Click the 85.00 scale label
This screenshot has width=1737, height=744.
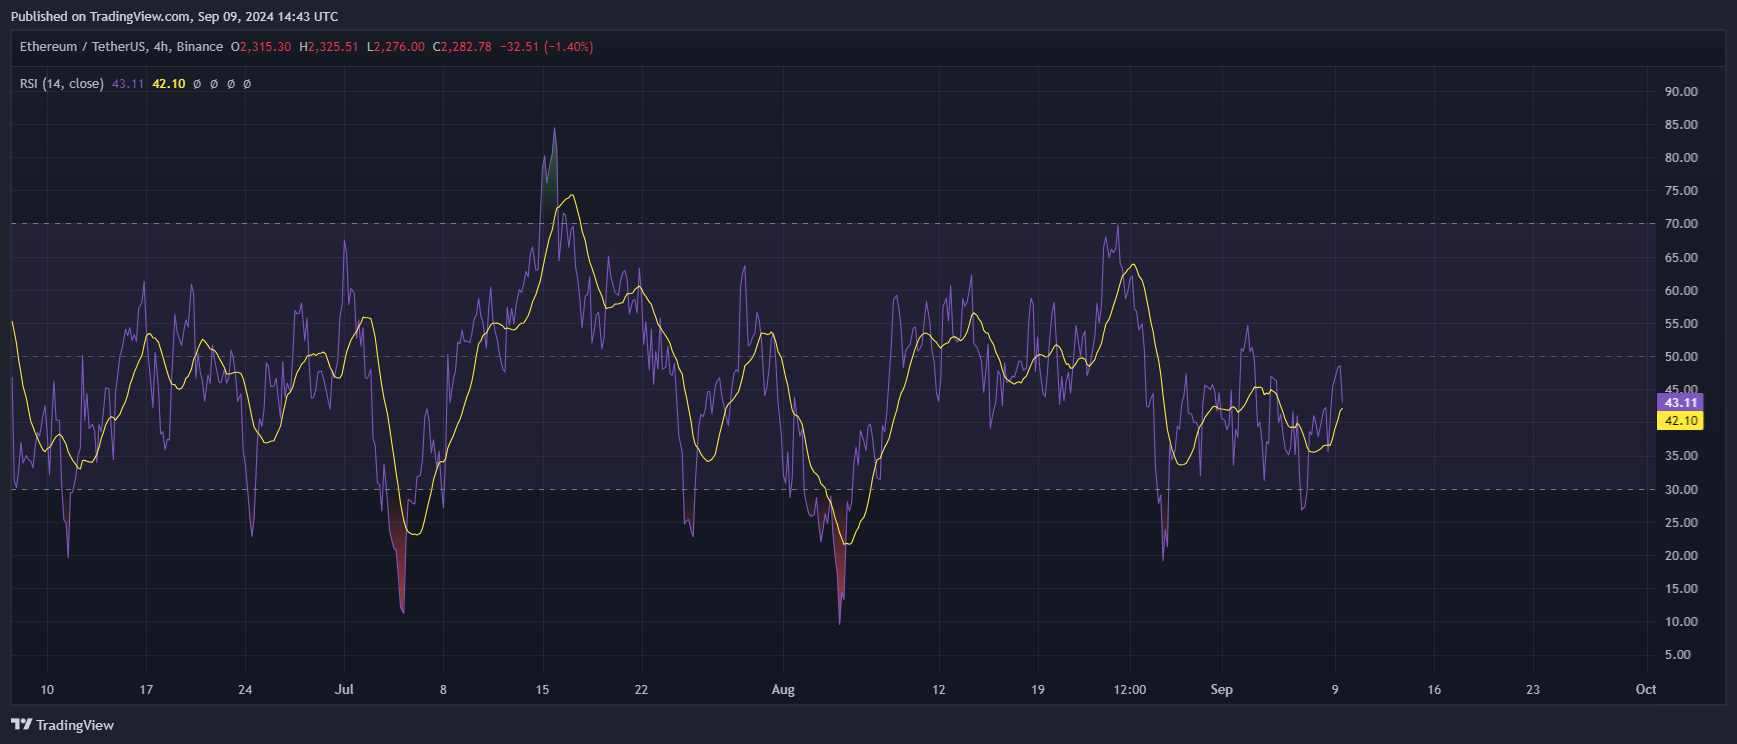[1681, 125]
